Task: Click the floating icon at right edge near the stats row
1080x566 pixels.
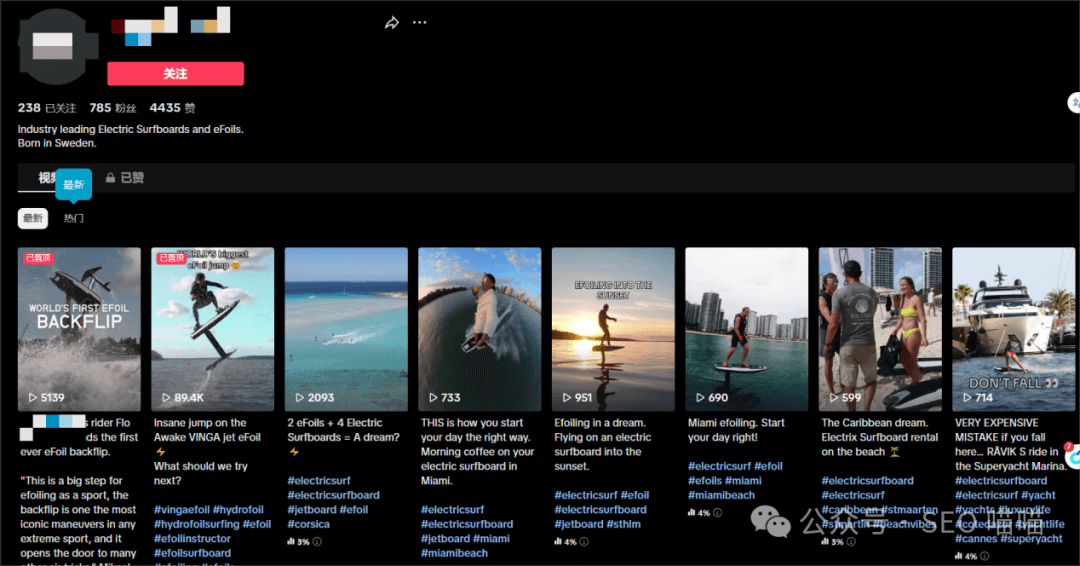Action: point(1074,102)
